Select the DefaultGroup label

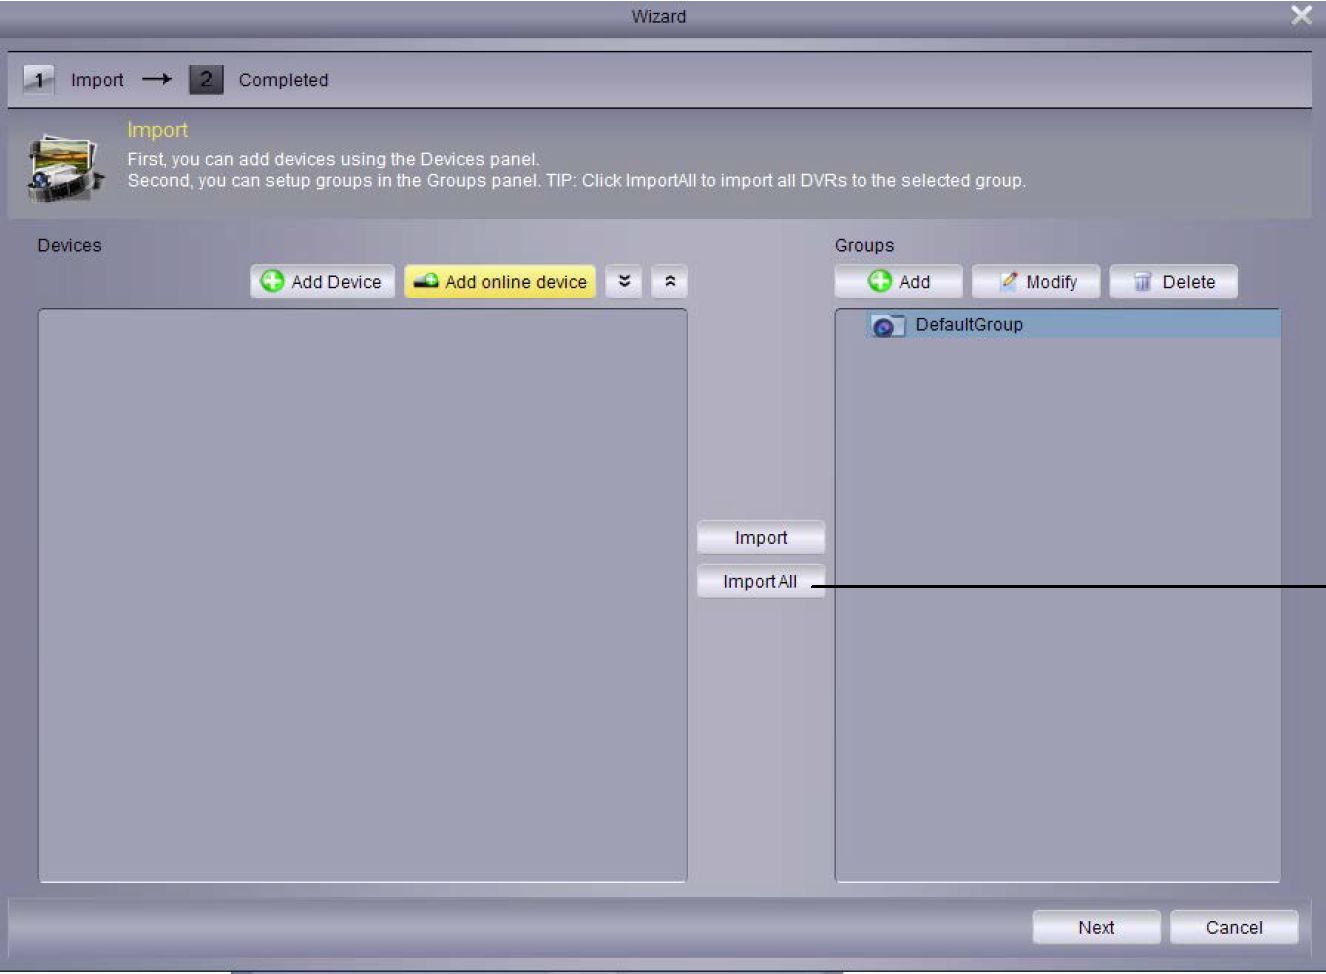coord(968,325)
